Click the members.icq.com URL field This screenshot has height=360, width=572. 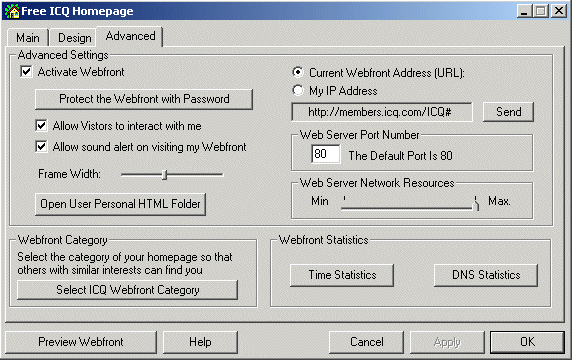tap(382, 112)
